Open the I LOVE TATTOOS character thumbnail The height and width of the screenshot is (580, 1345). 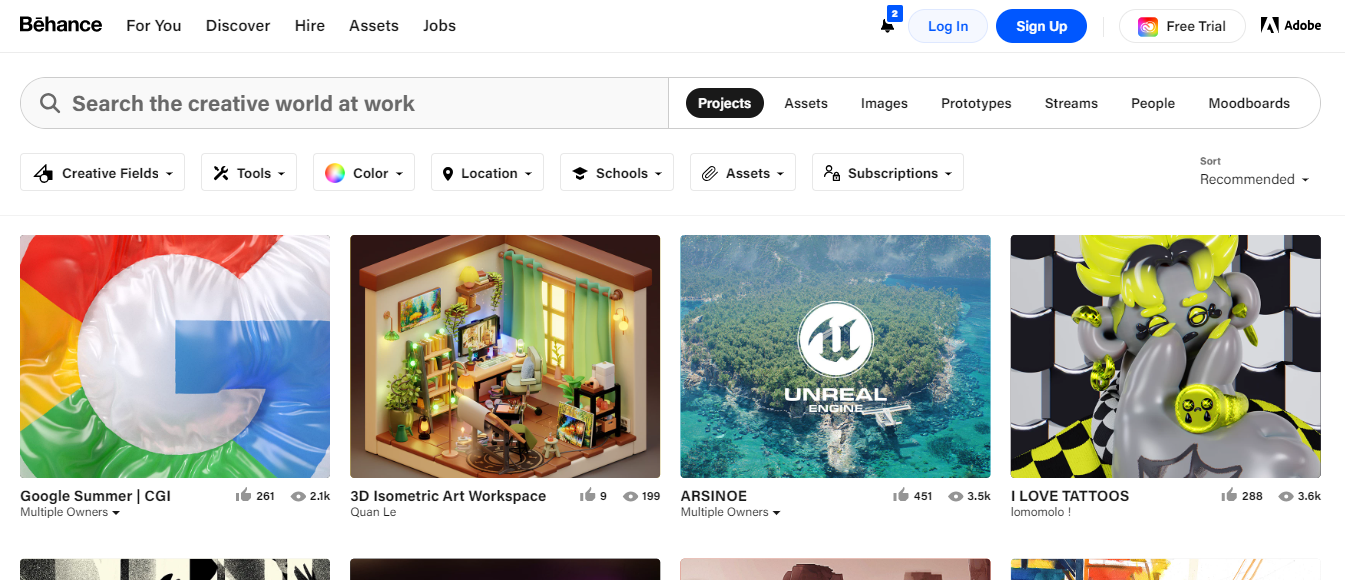[1166, 356]
